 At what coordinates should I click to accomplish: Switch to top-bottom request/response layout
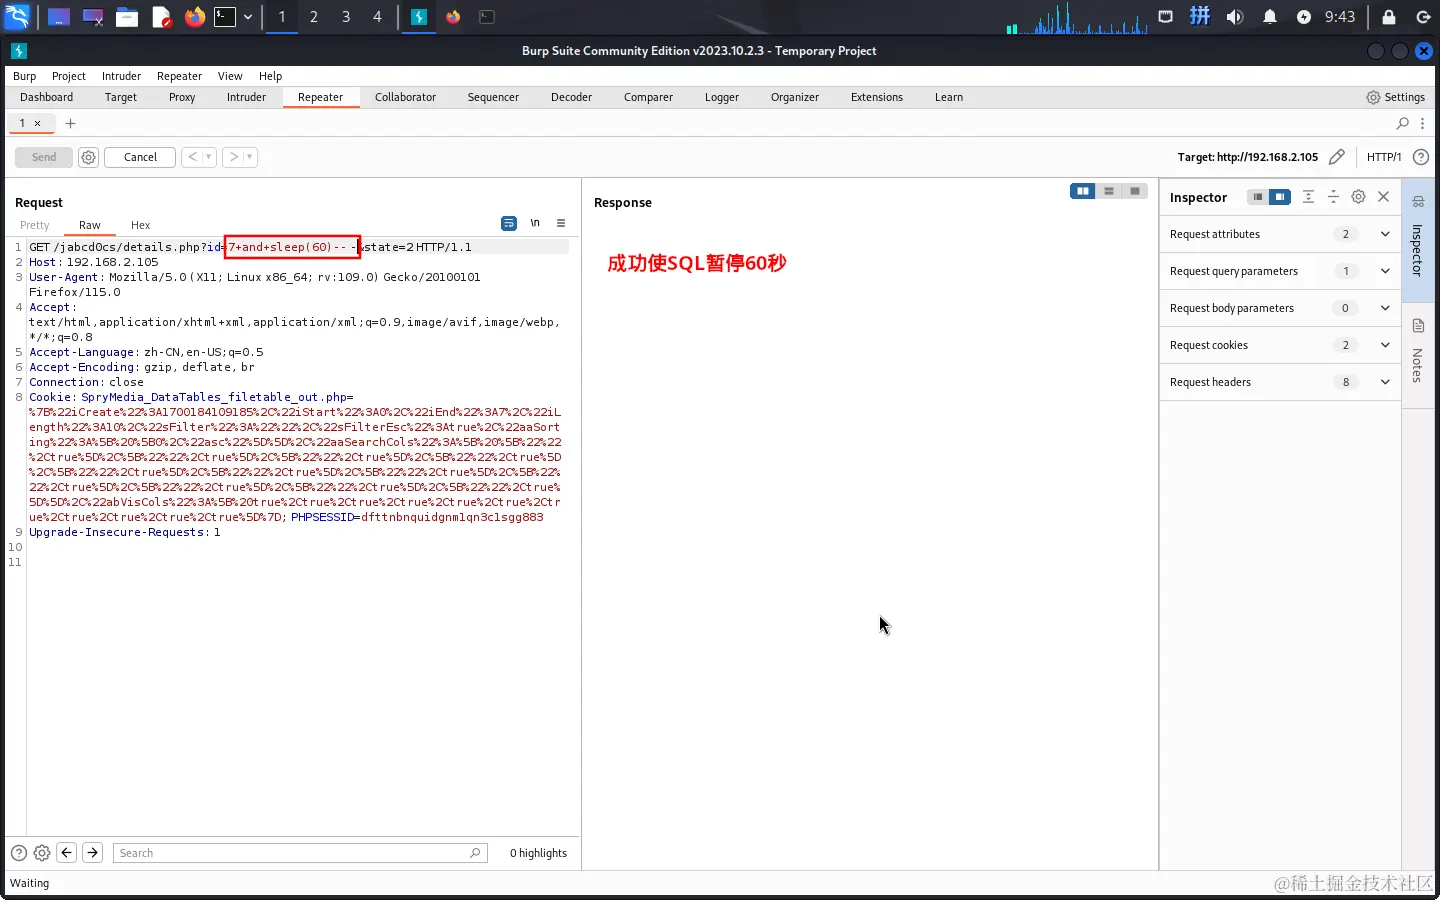(1109, 191)
